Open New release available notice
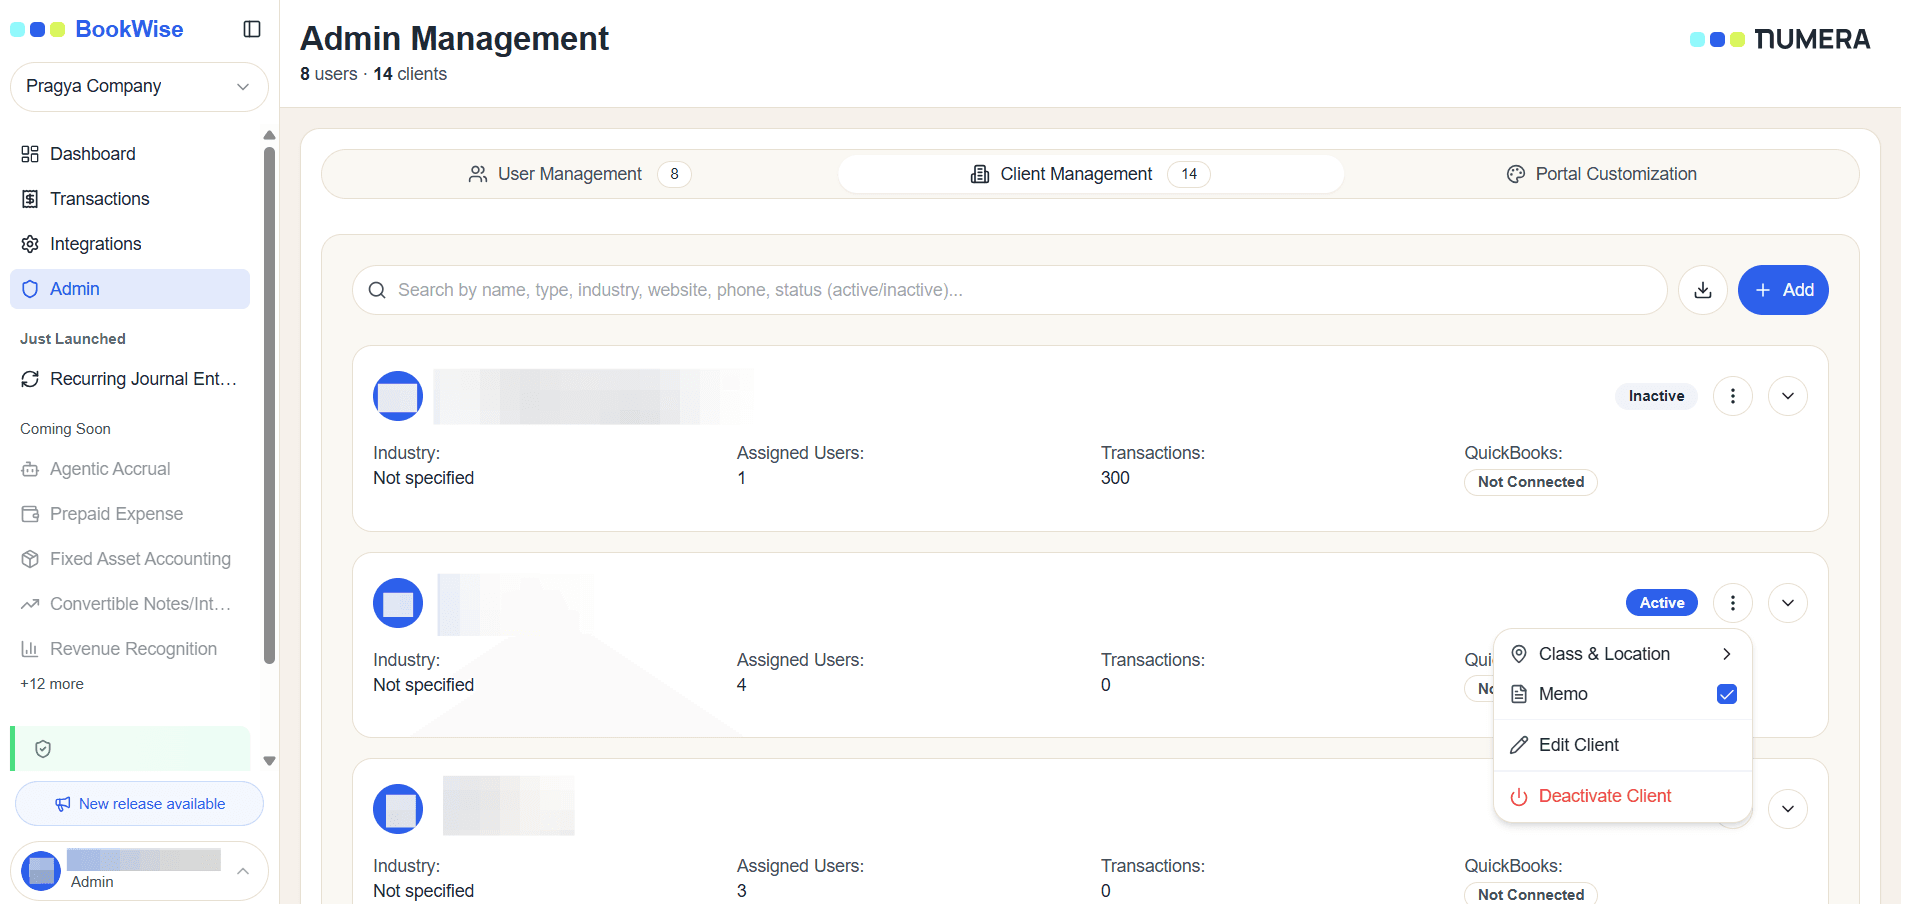The width and height of the screenshot is (1920, 904). tap(139, 804)
